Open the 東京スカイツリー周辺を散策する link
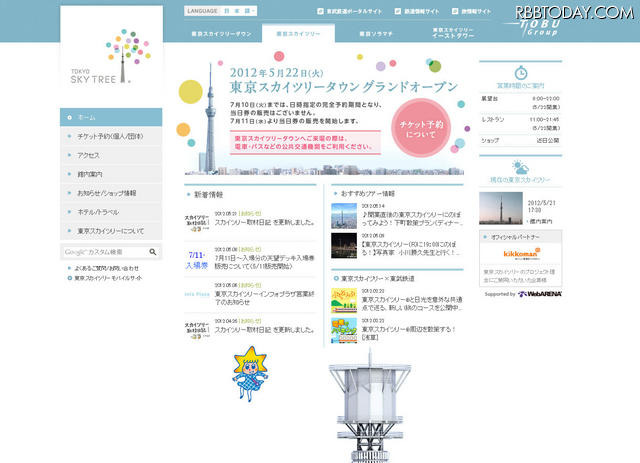 409,333
